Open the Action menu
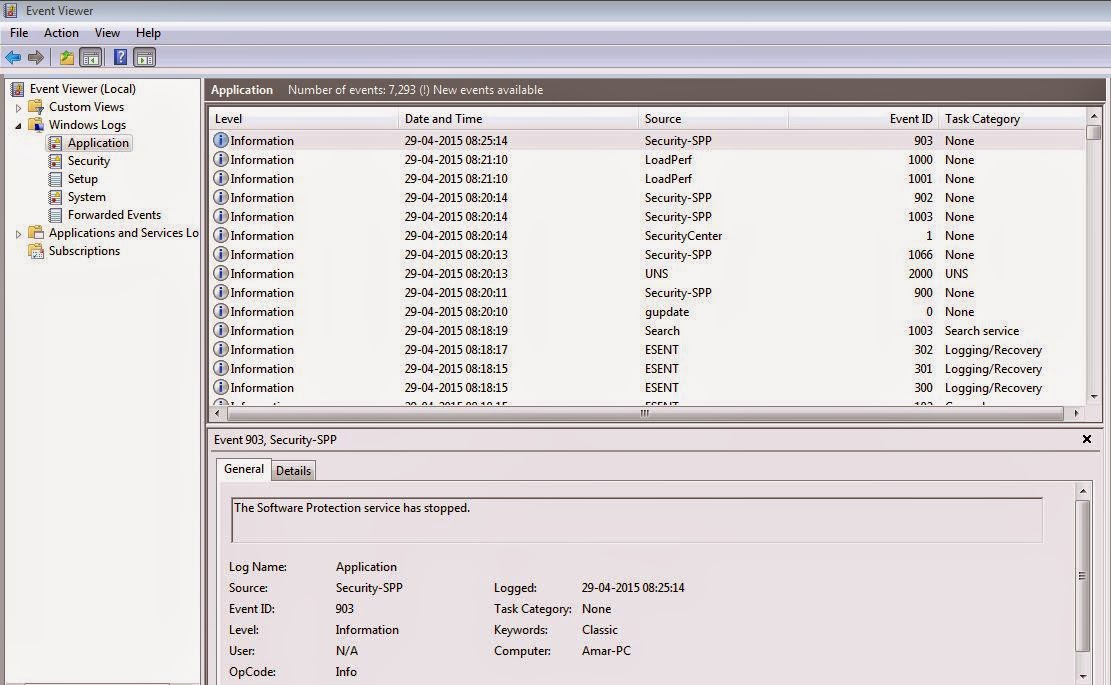The width and height of the screenshot is (1111, 685). click(61, 32)
